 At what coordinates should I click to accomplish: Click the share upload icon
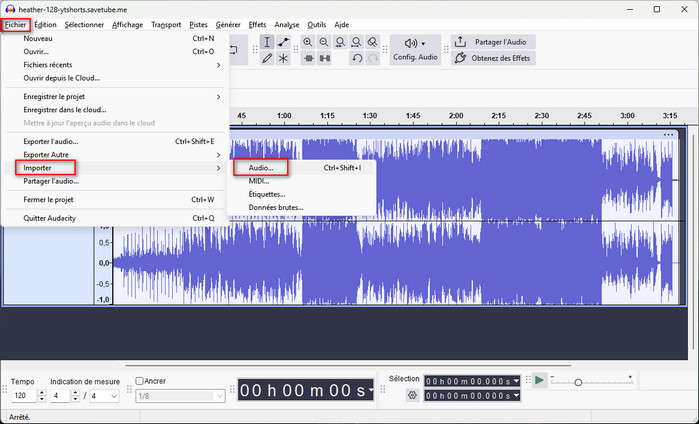(460, 42)
